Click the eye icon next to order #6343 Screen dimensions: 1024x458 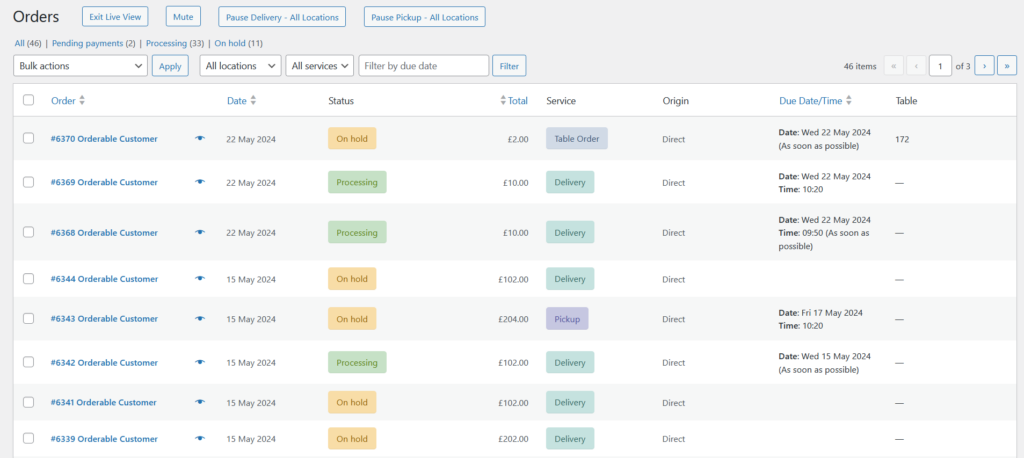200,319
